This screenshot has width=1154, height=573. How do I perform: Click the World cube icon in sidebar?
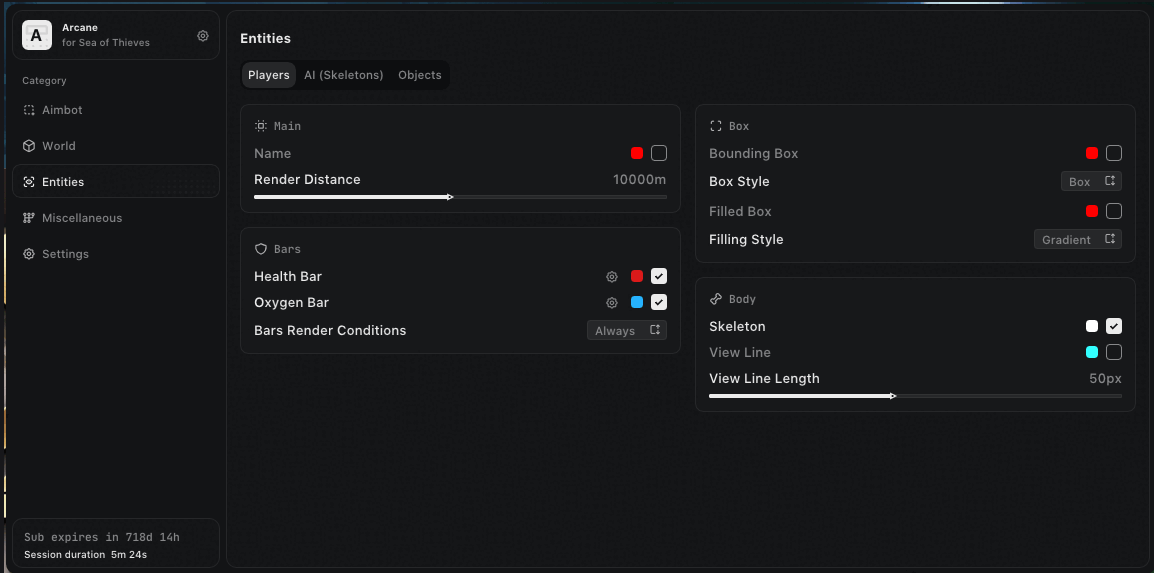point(29,146)
